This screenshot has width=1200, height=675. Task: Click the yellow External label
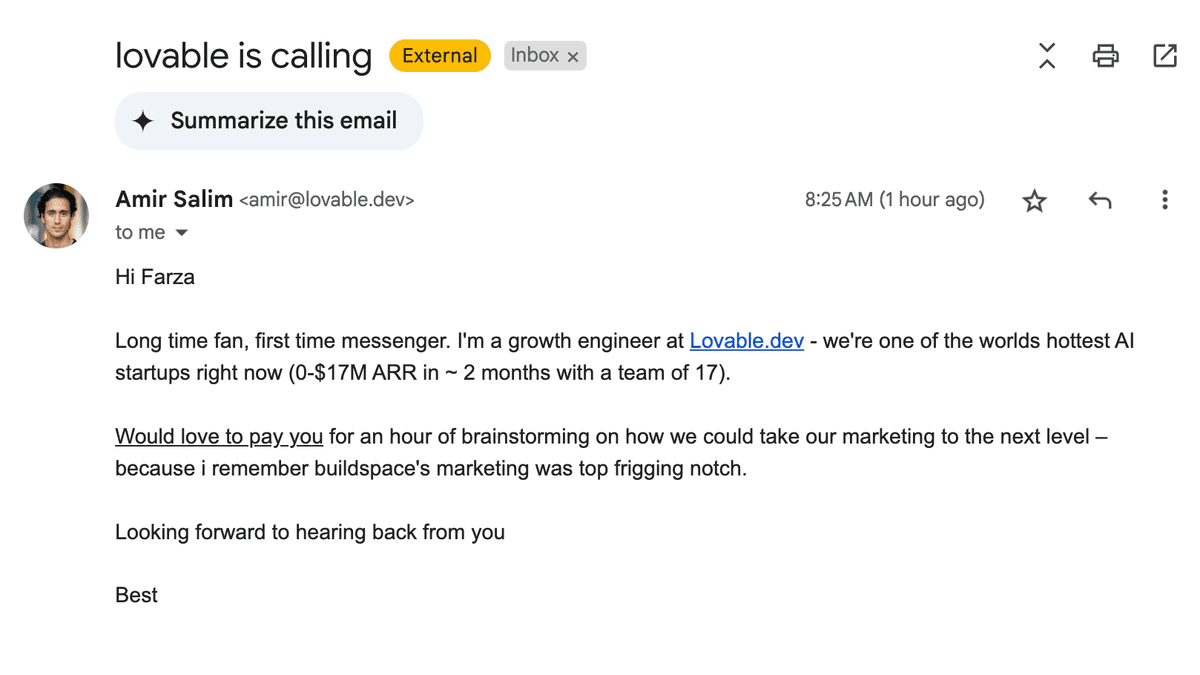440,56
